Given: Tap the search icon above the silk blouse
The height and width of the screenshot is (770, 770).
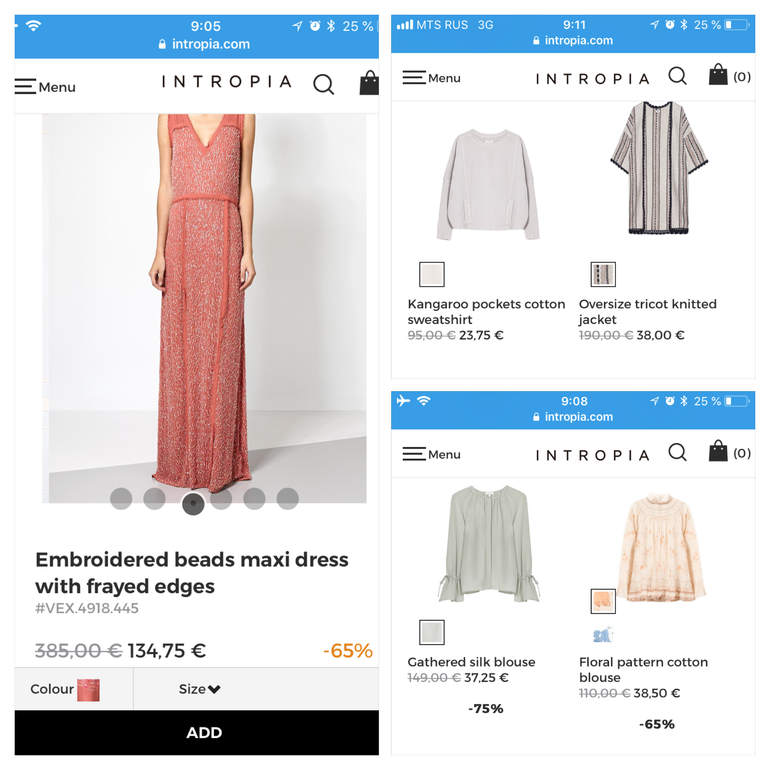Looking at the screenshot, I should point(677,453).
